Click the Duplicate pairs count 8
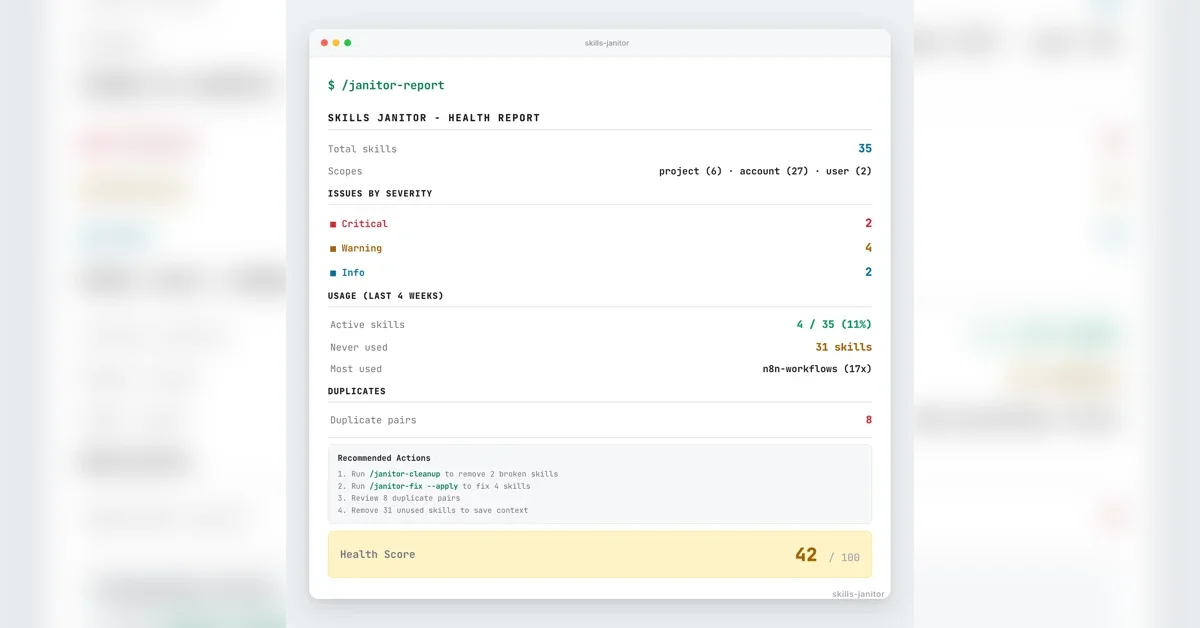 click(869, 420)
